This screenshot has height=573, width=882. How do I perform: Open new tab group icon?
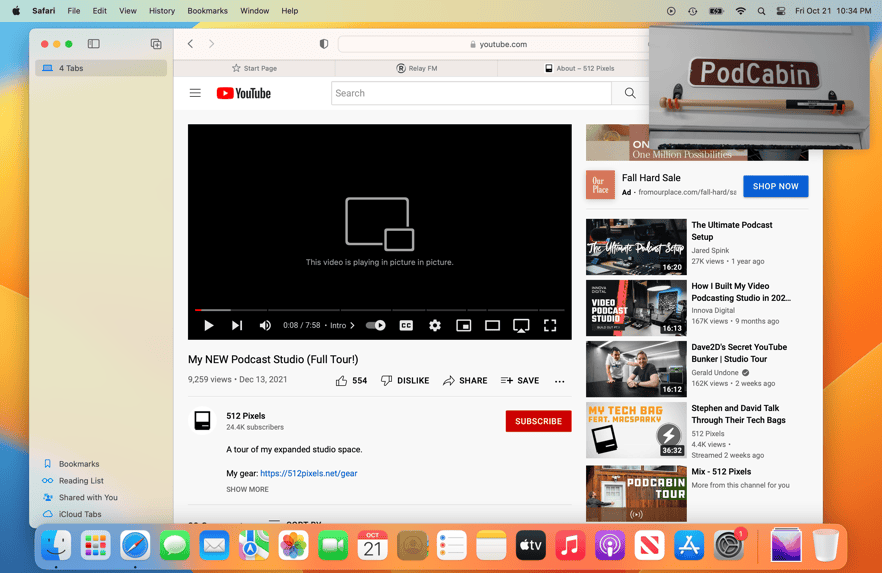tap(156, 44)
